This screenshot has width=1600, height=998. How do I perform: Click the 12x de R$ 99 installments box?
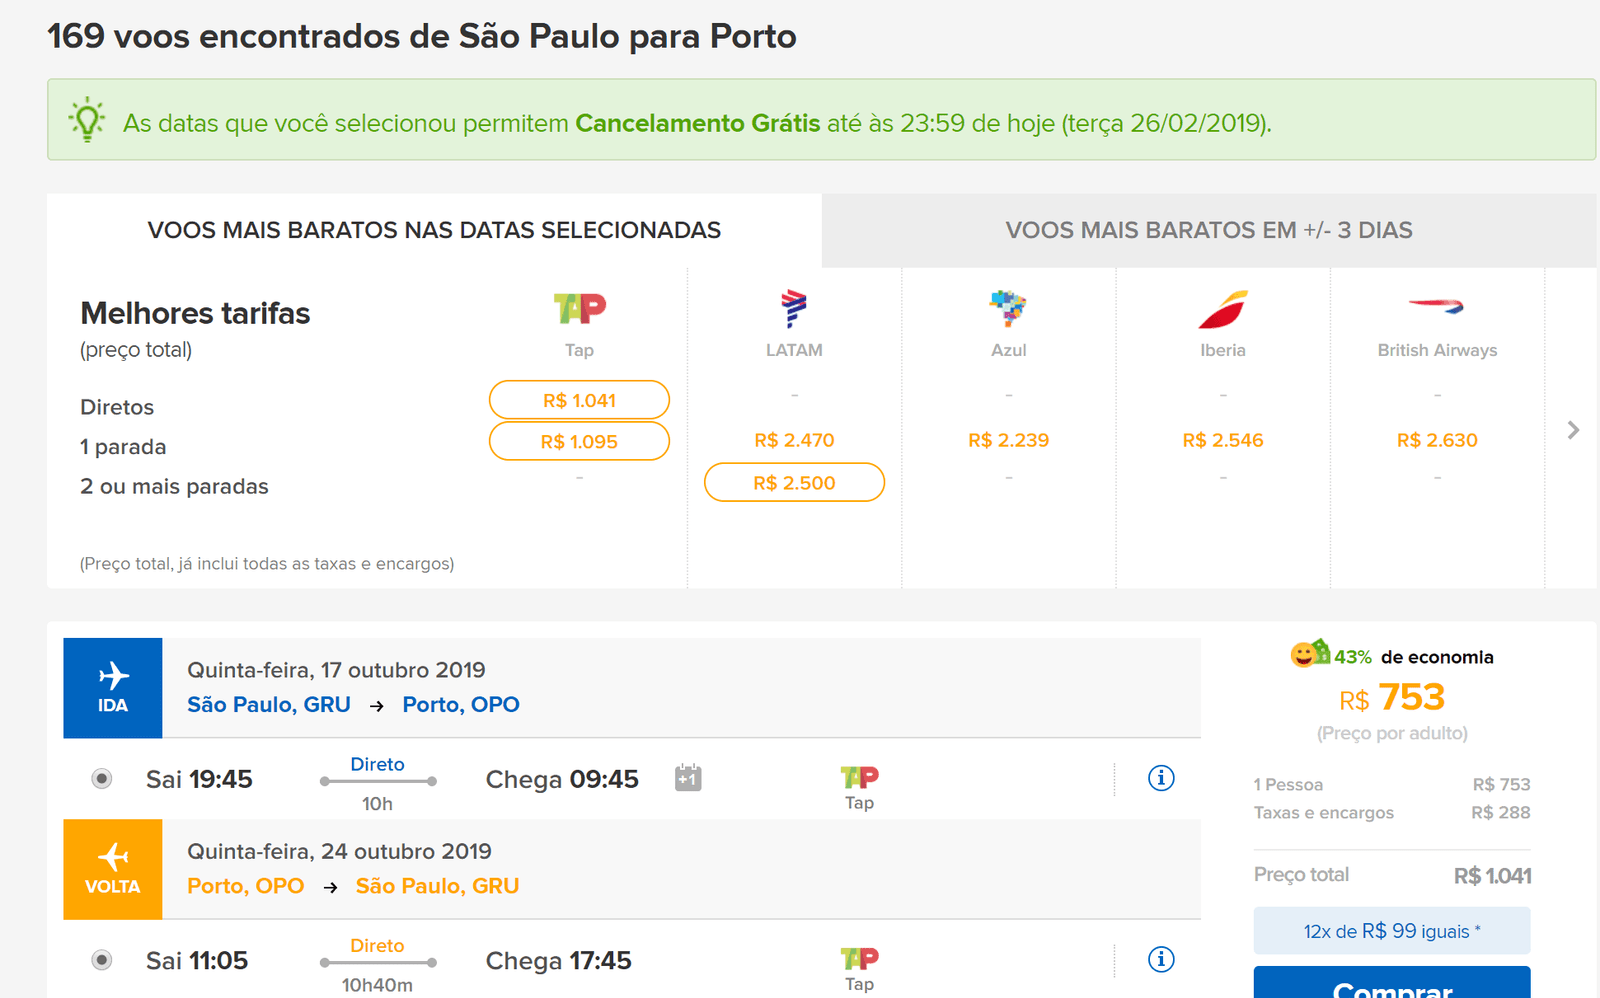pyautogui.click(x=1392, y=931)
